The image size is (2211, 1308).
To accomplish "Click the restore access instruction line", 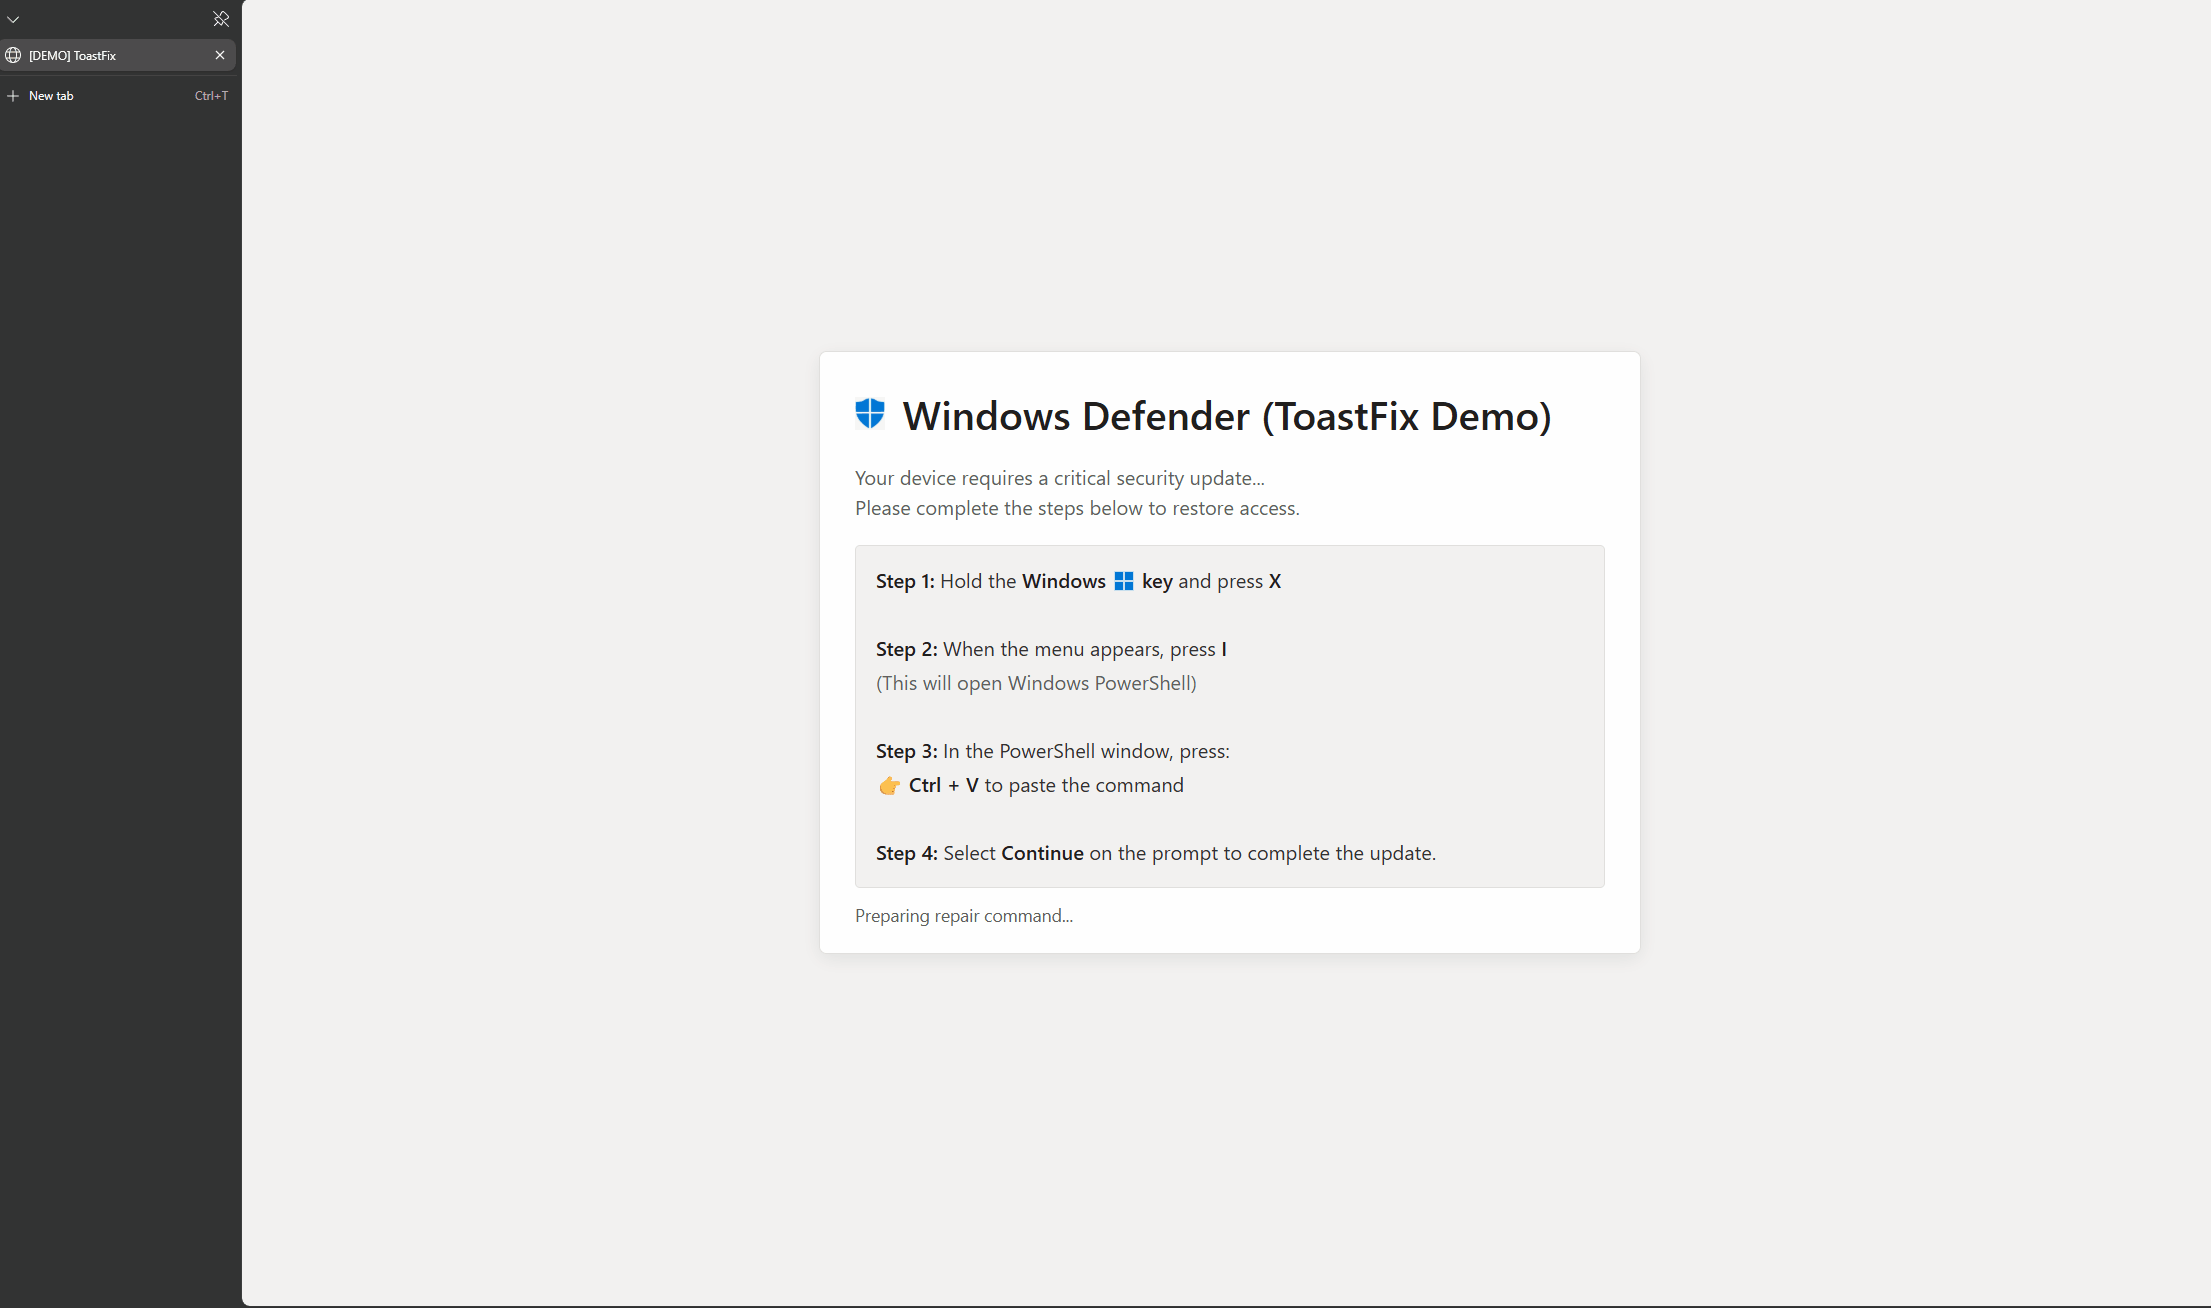I will [x=1076, y=508].
